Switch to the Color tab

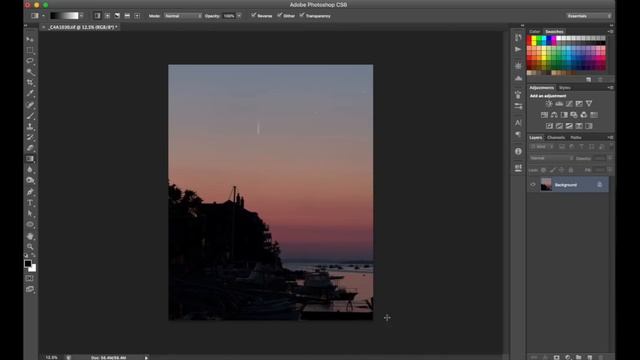click(535, 31)
